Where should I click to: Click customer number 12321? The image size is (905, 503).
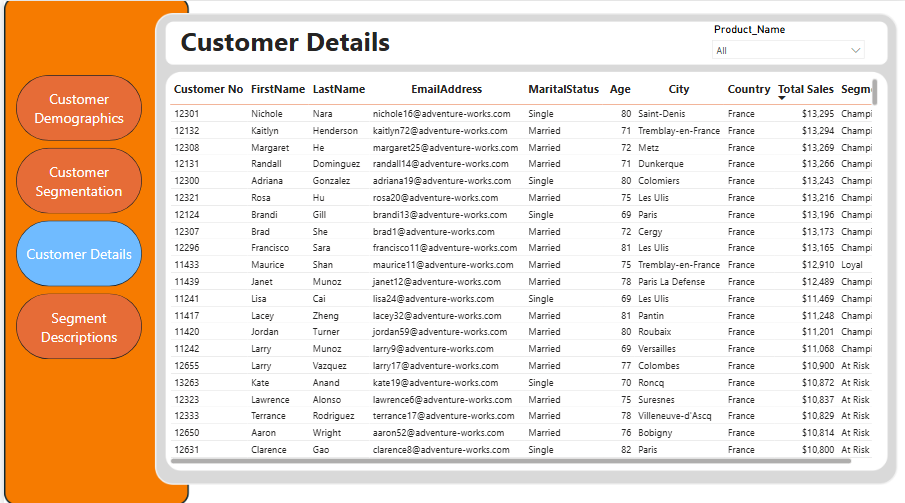coord(186,198)
